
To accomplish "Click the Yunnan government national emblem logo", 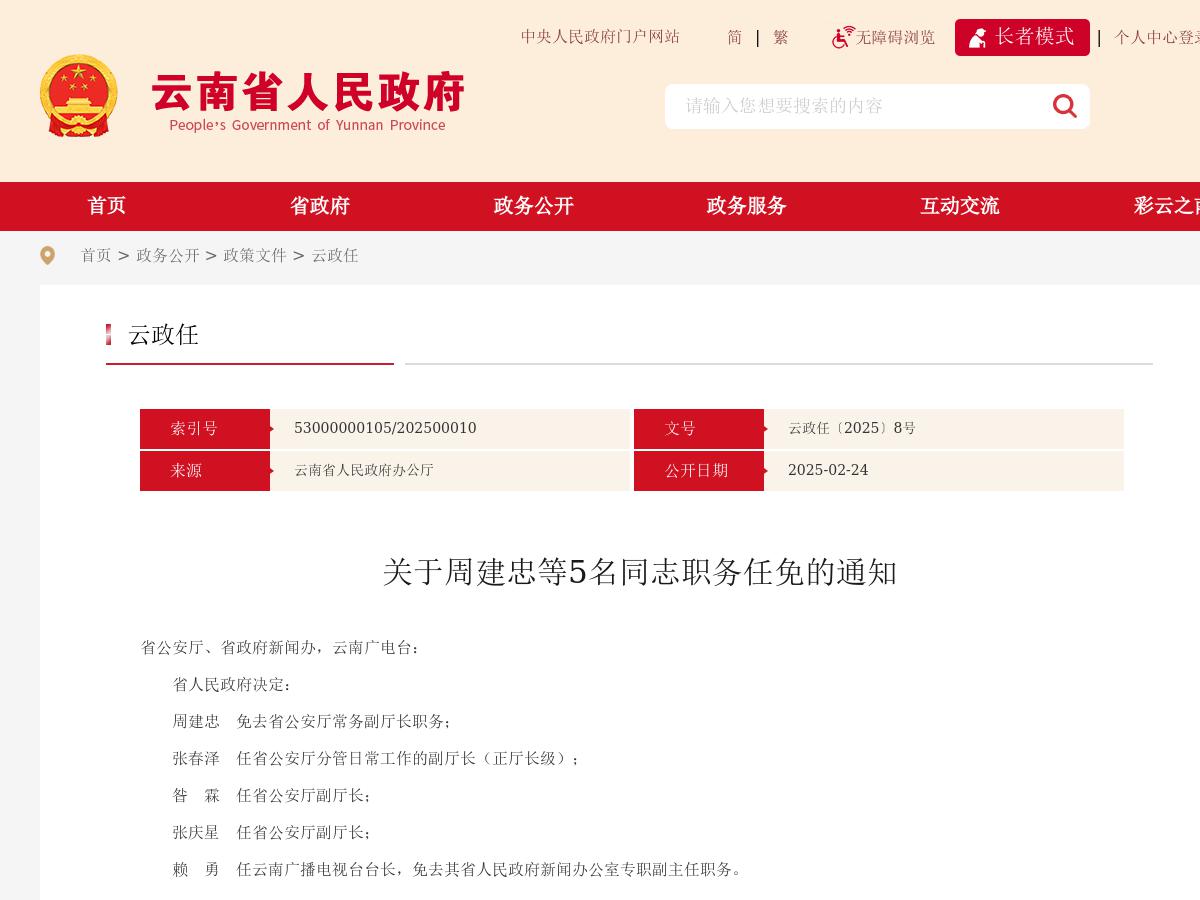I will (x=78, y=96).
